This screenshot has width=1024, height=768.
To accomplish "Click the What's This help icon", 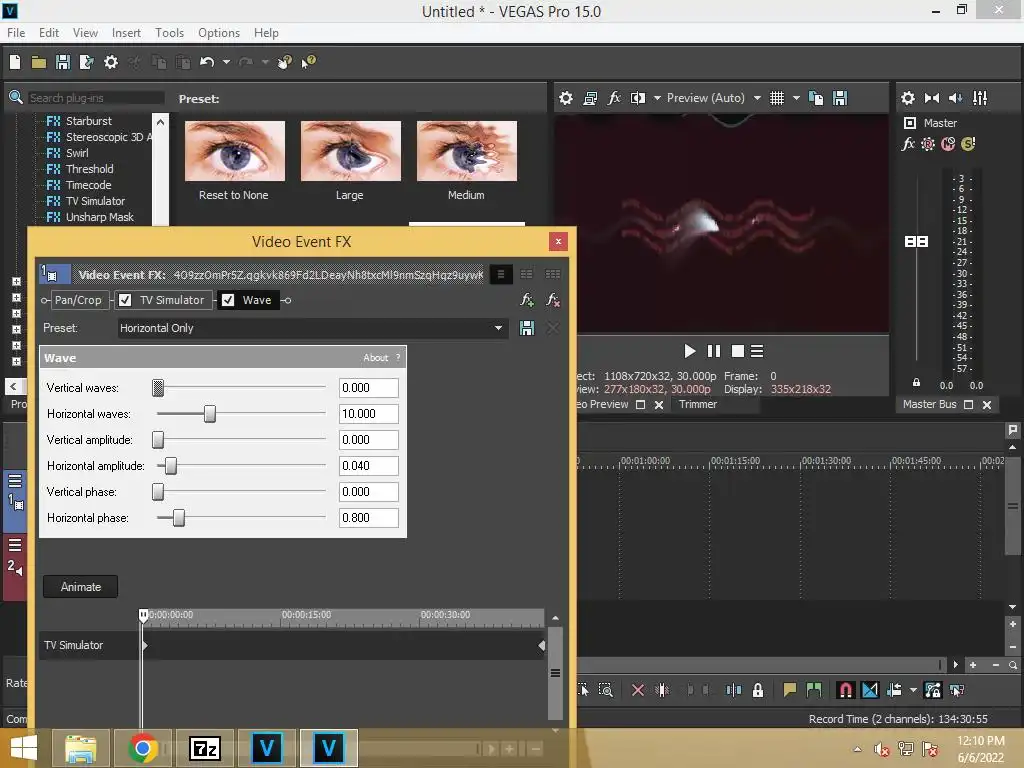I will coord(308,62).
